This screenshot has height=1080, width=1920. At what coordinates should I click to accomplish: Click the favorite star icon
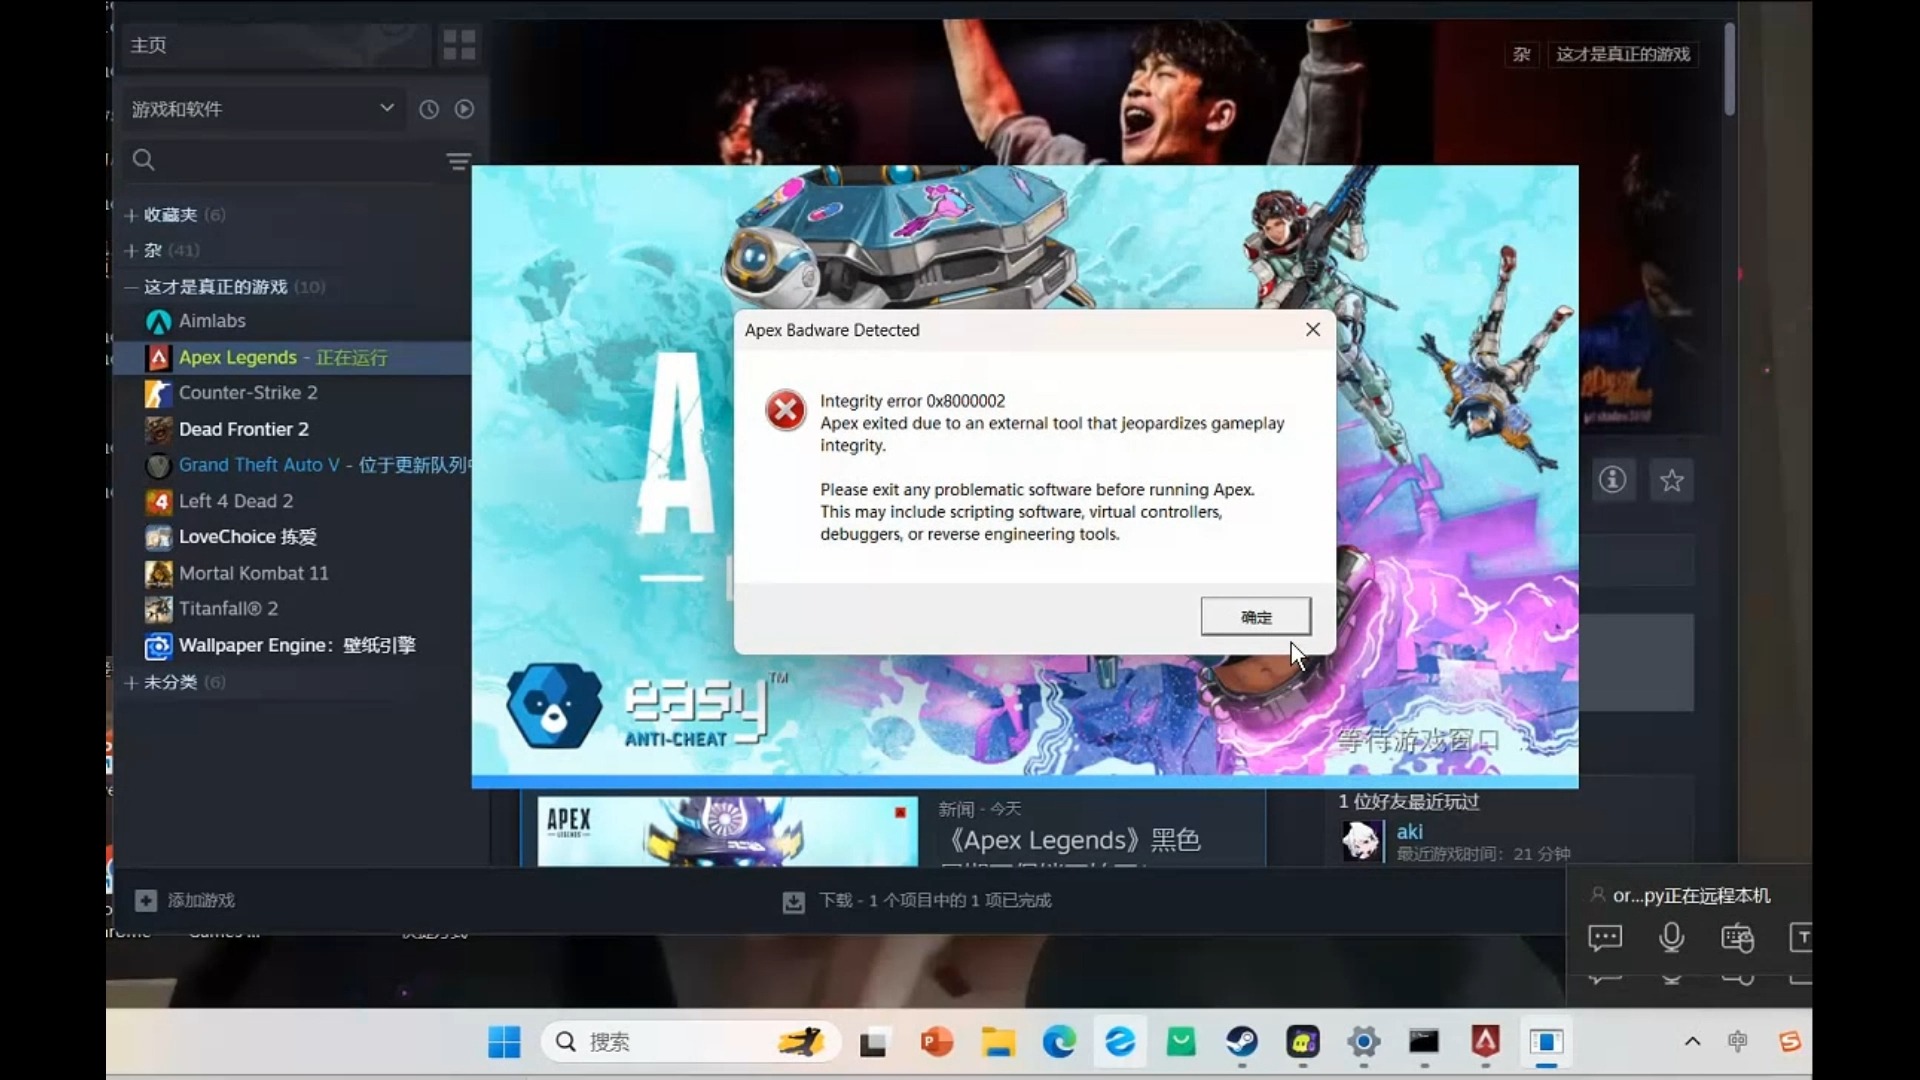click(1671, 480)
